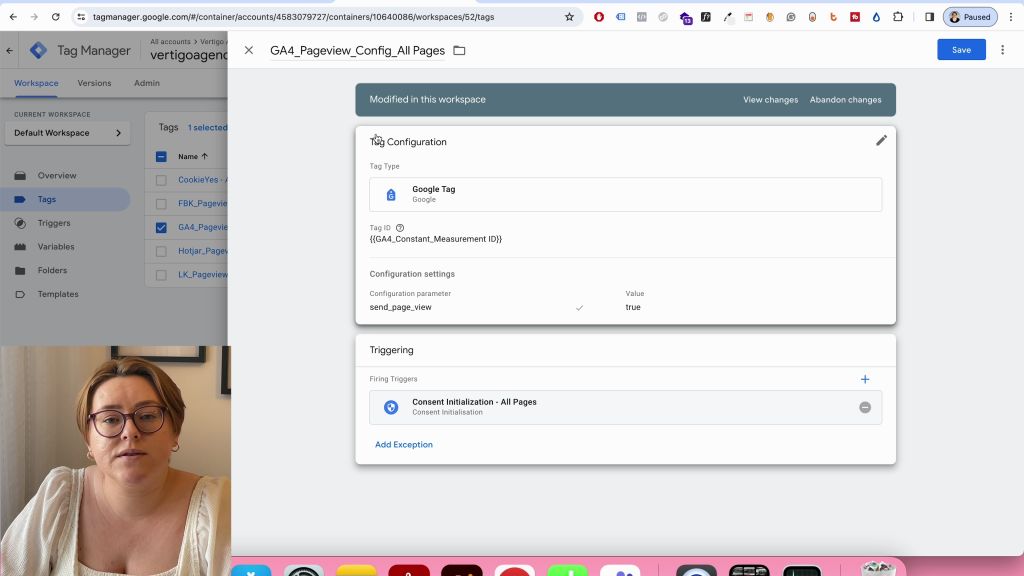Open the Paused profile button
The width and height of the screenshot is (1024, 576).
(970, 17)
